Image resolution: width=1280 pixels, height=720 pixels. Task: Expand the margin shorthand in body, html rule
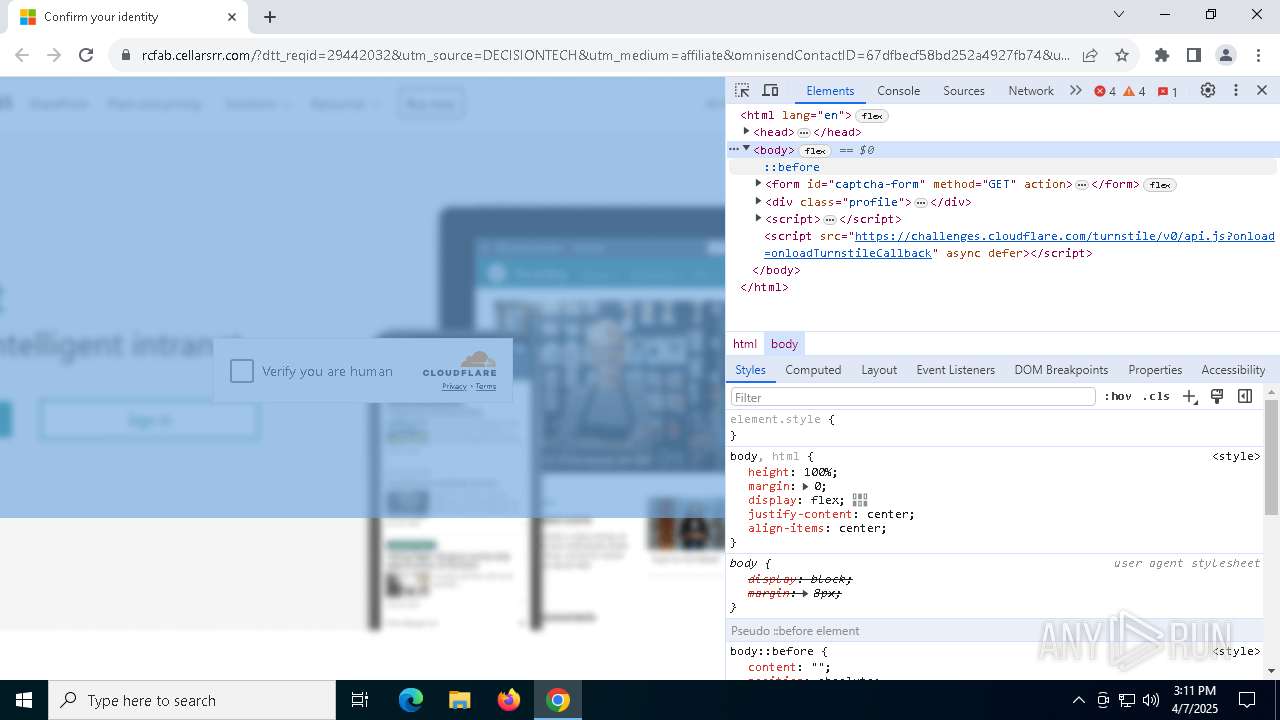(806, 486)
